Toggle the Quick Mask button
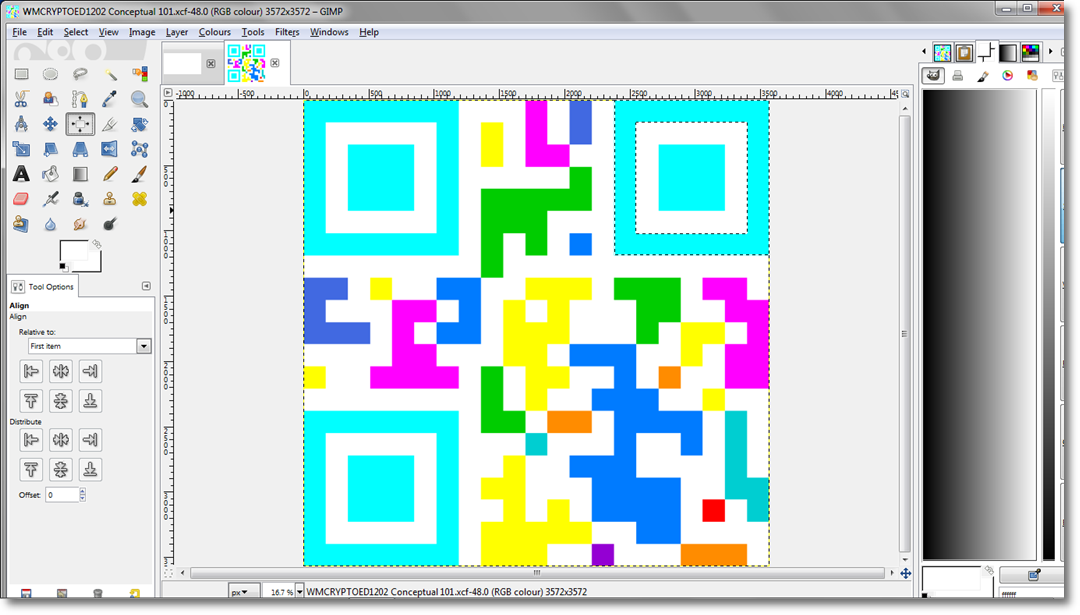Viewport: 1080px width, 615px height. tap(169, 573)
